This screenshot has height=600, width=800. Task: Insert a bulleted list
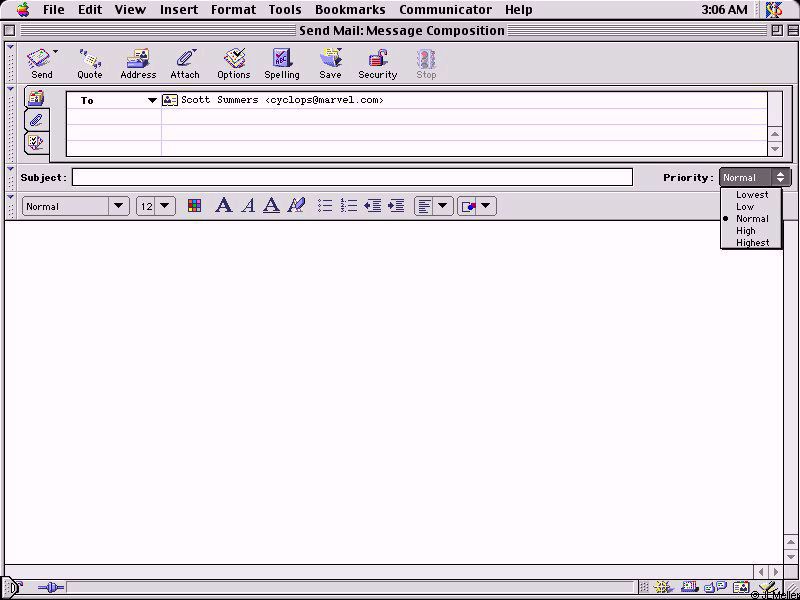pyautogui.click(x=325, y=206)
